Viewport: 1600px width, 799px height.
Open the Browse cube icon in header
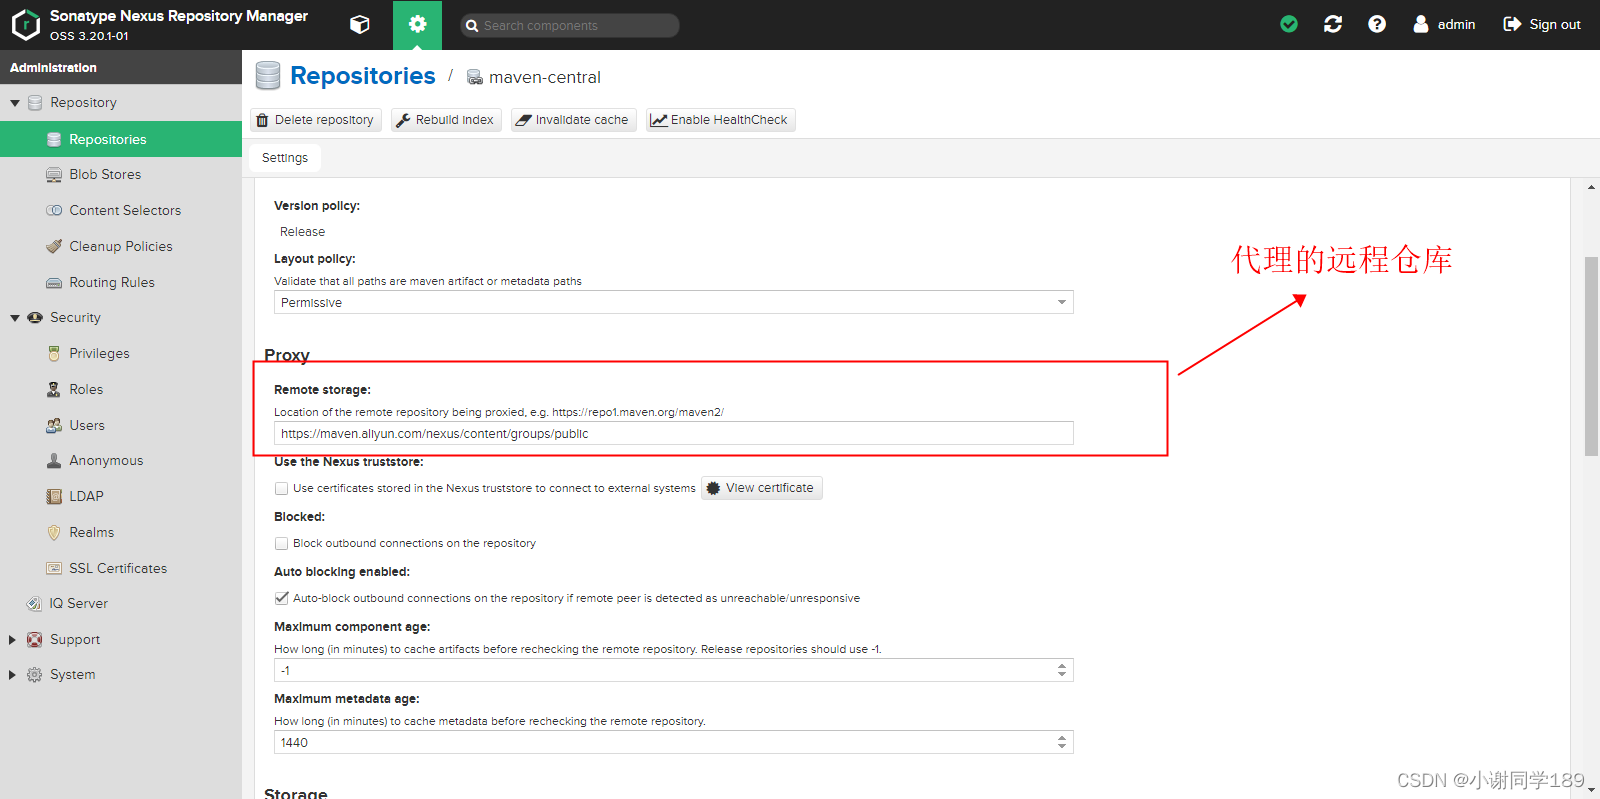360,25
